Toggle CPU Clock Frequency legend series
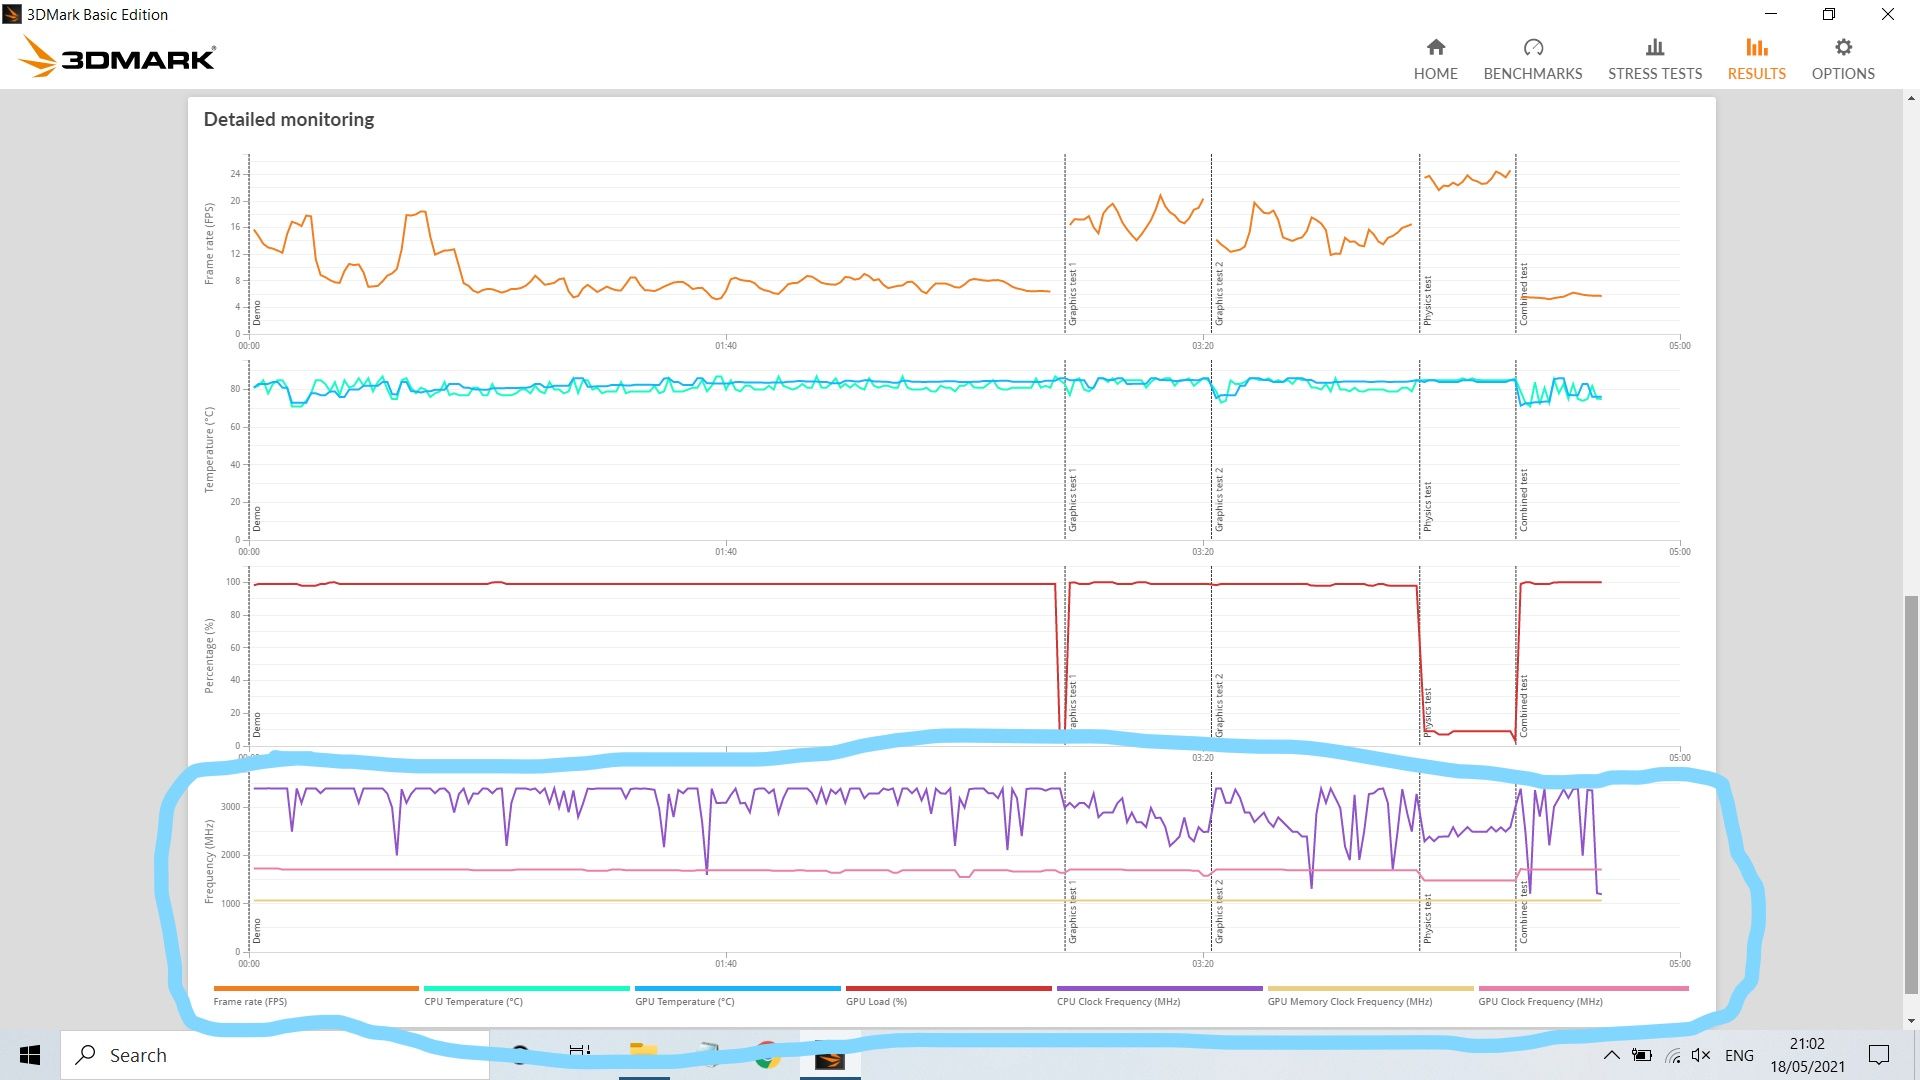Viewport: 1920px width, 1080px height. click(x=1118, y=1001)
